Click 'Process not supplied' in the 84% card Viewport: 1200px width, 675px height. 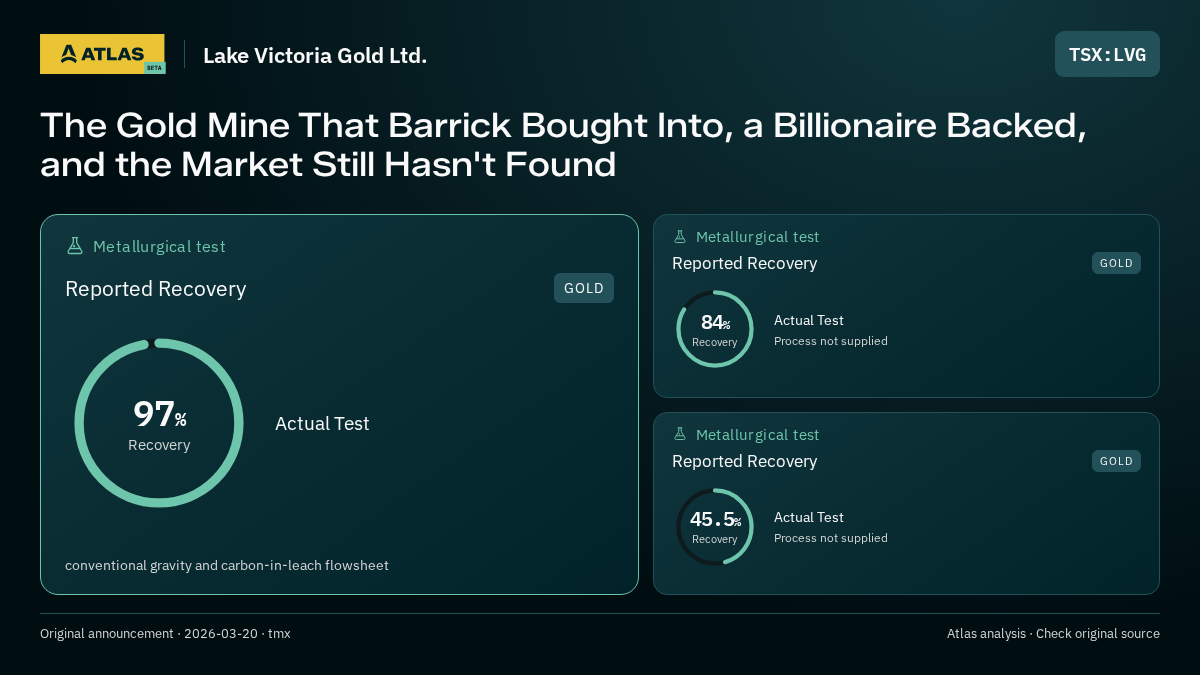click(x=831, y=341)
